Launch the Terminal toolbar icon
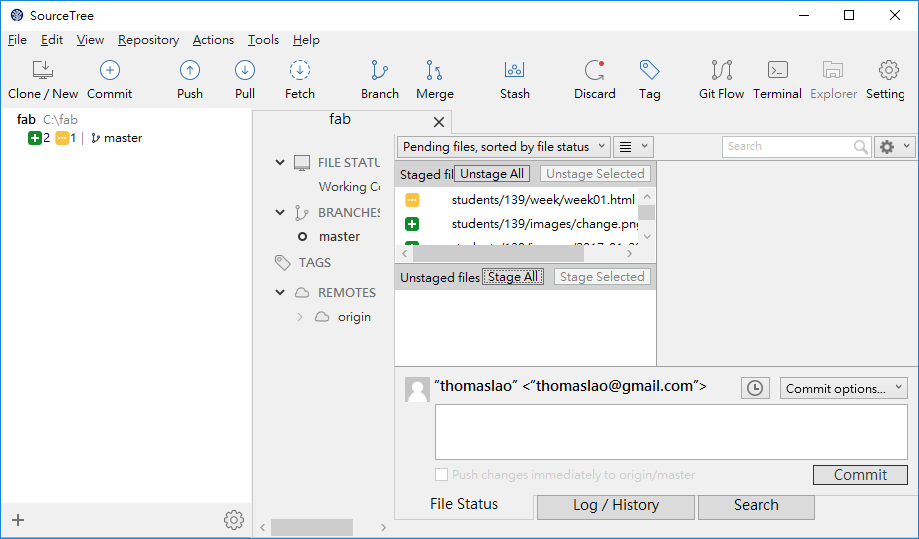Viewport: 919px width, 539px height. pyautogui.click(x=777, y=70)
